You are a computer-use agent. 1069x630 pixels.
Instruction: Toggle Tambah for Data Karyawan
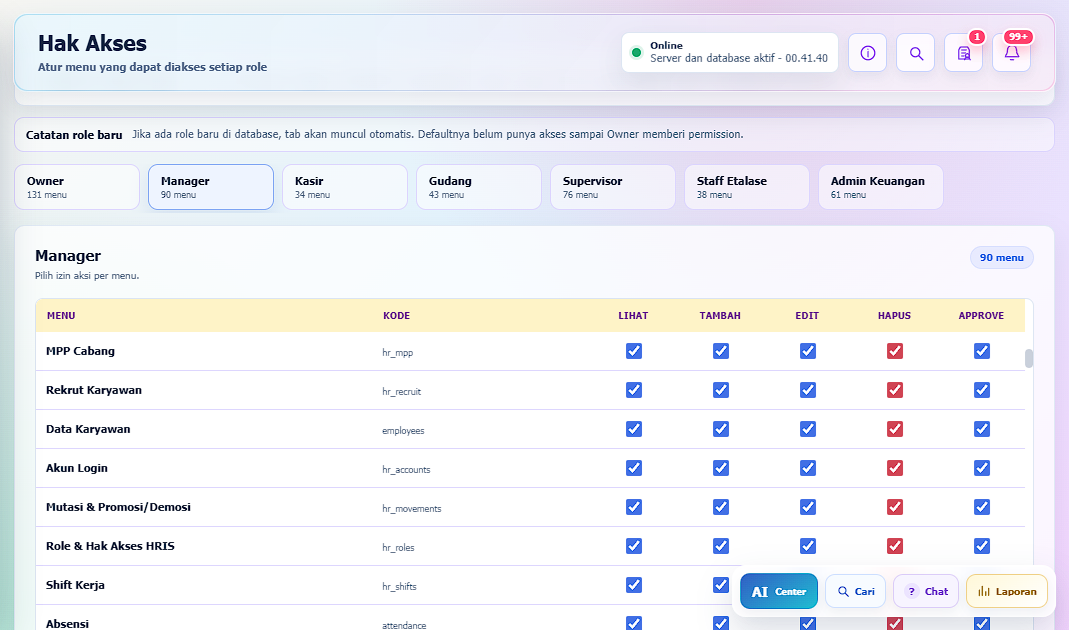[721, 429]
